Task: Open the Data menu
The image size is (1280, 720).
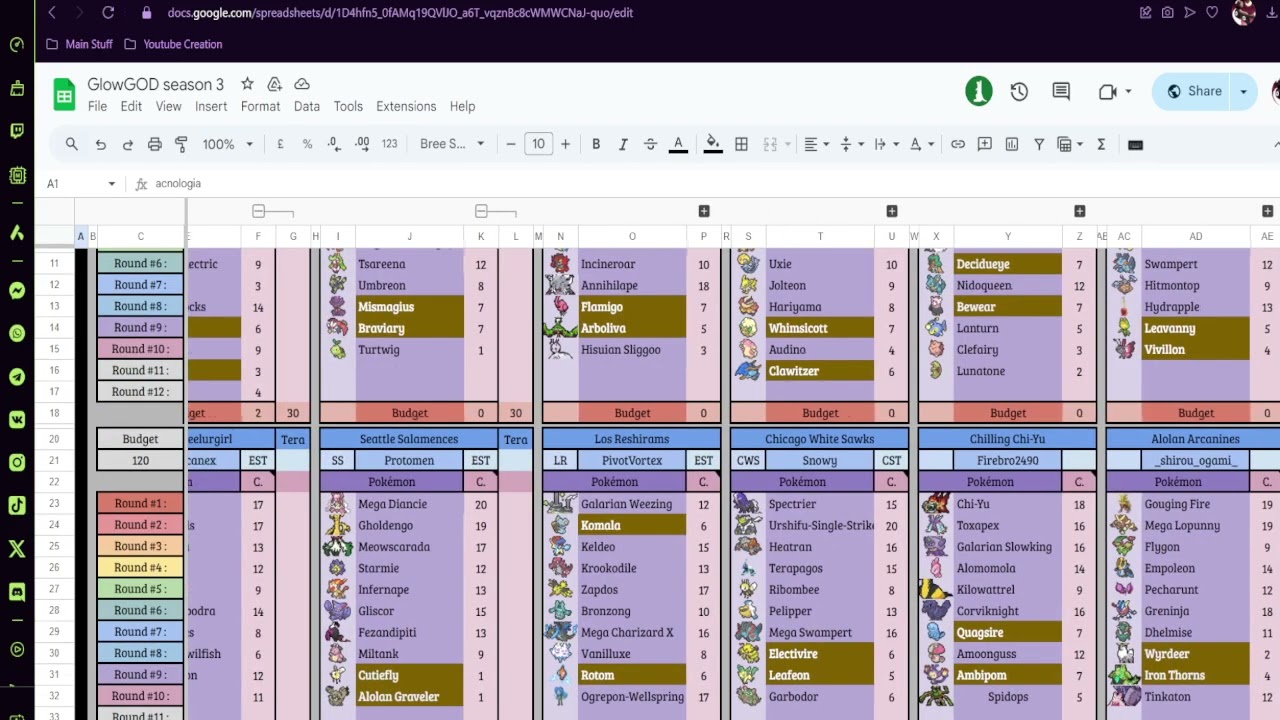Action: point(307,106)
